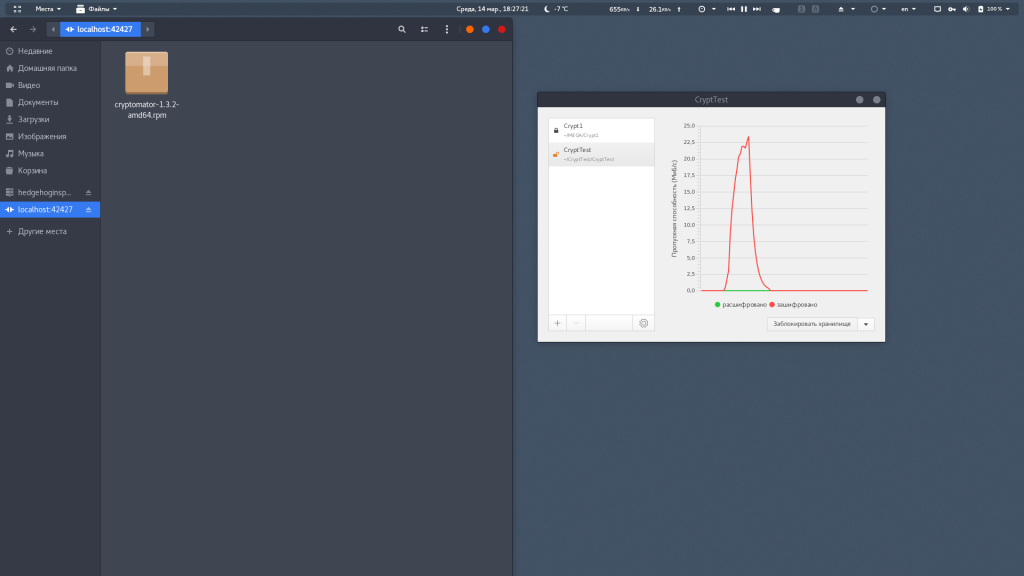Open search in the file manager

402,30
